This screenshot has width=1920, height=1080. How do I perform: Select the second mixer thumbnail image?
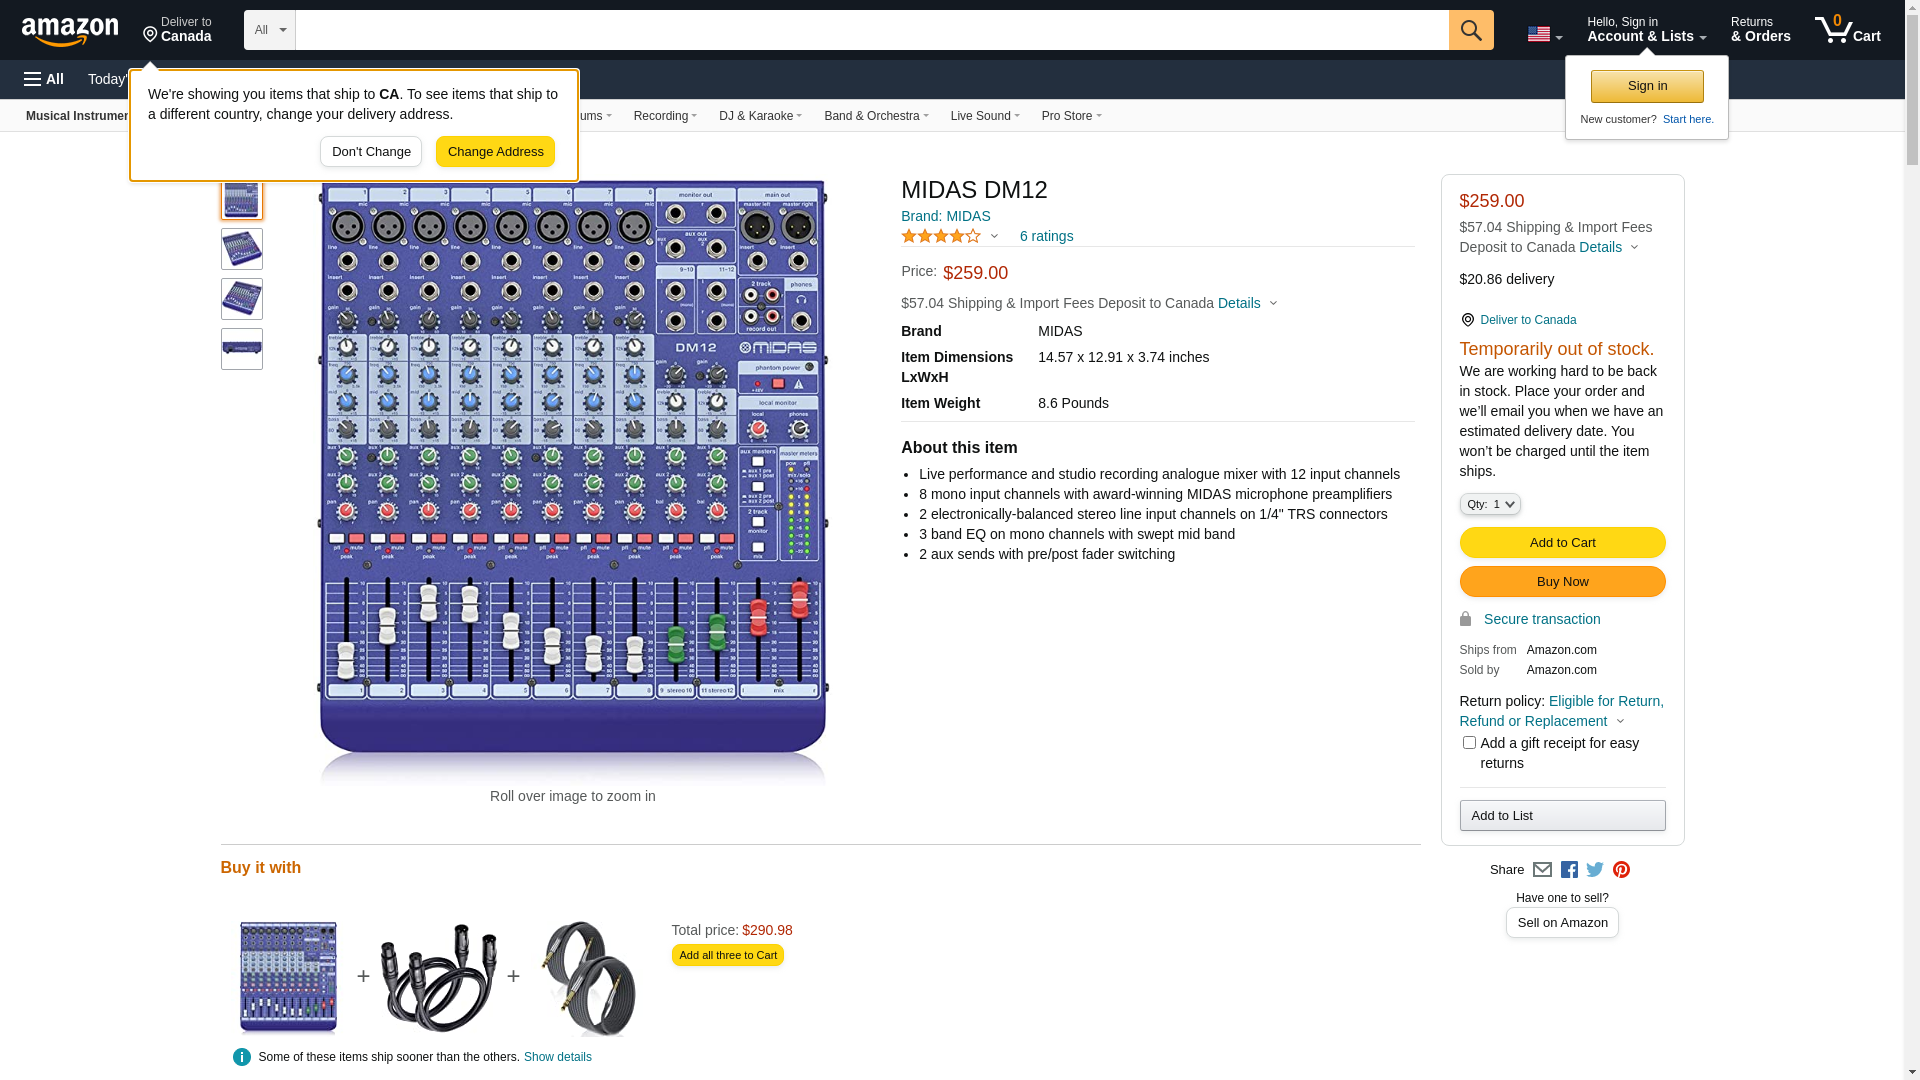coord(242,249)
